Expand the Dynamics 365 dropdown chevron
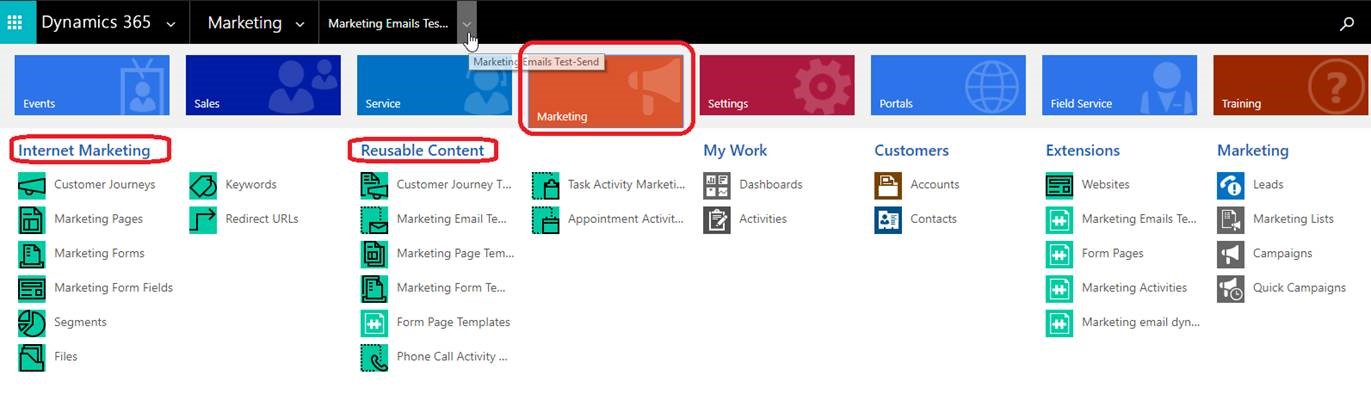The image size is (1371, 394). pos(171,24)
